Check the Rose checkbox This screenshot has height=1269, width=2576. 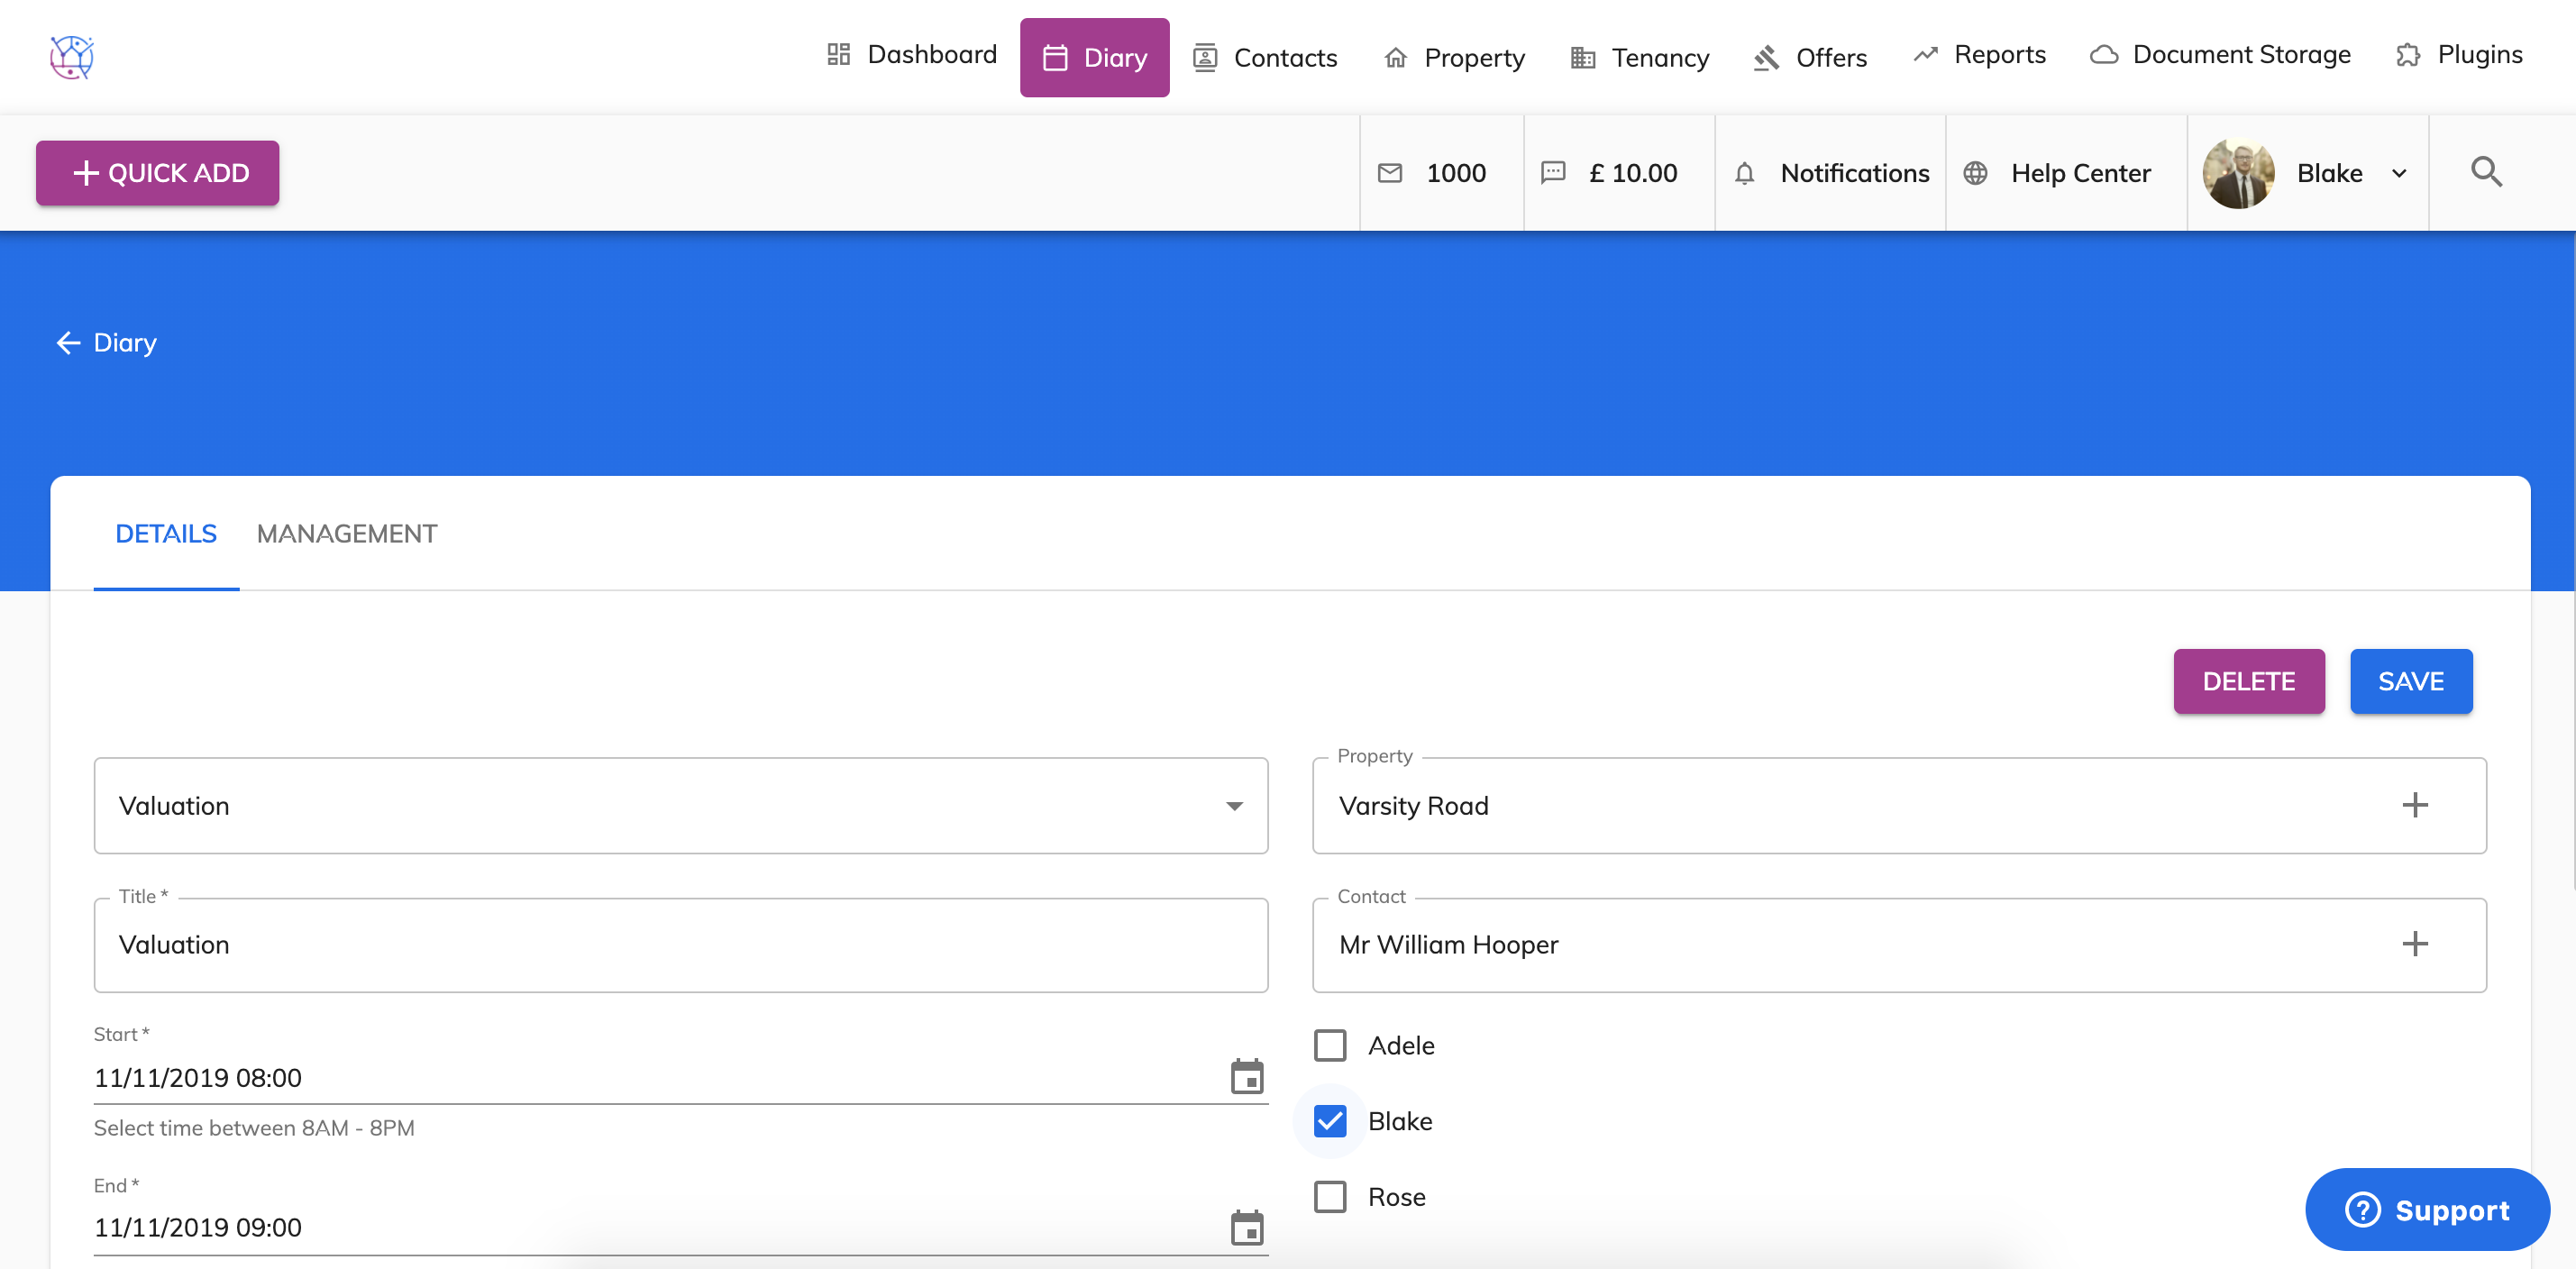pyautogui.click(x=1329, y=1197)
